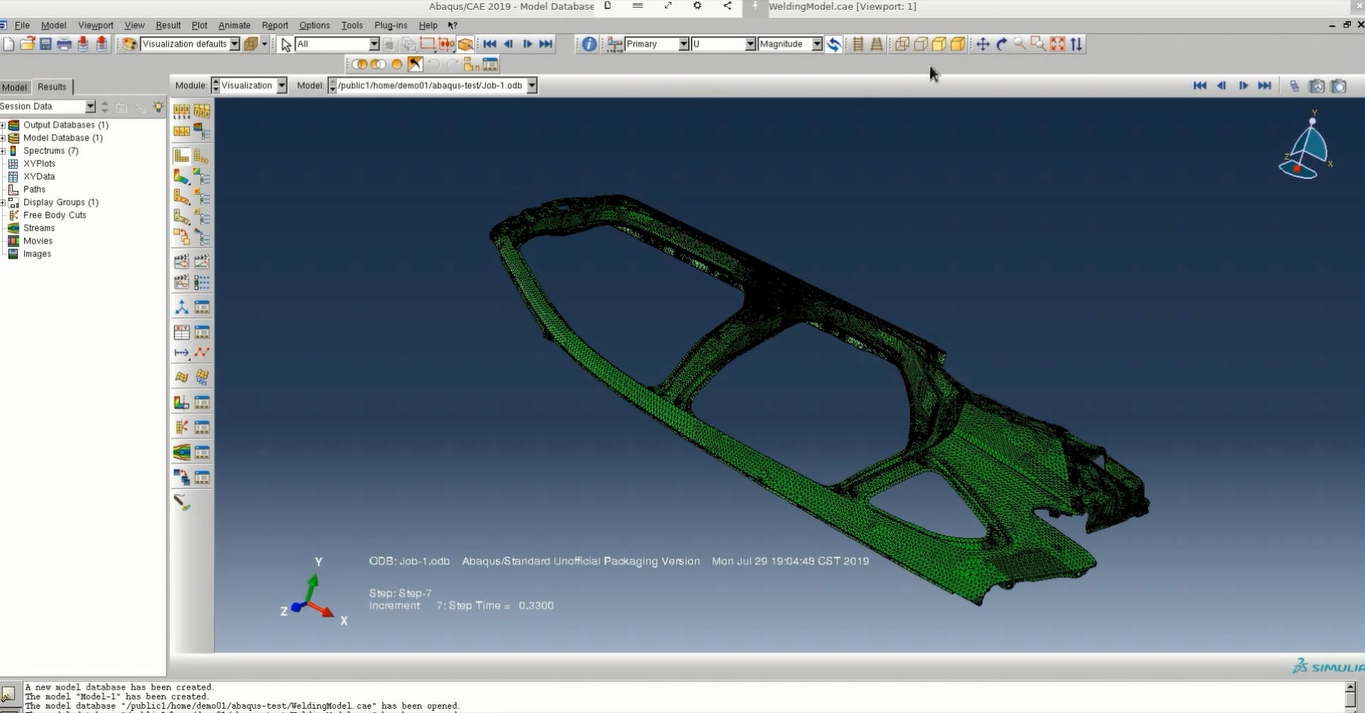The image size is (1365, 713).
Task: Toggle the selection arrow tool
Action: (287, 44)
